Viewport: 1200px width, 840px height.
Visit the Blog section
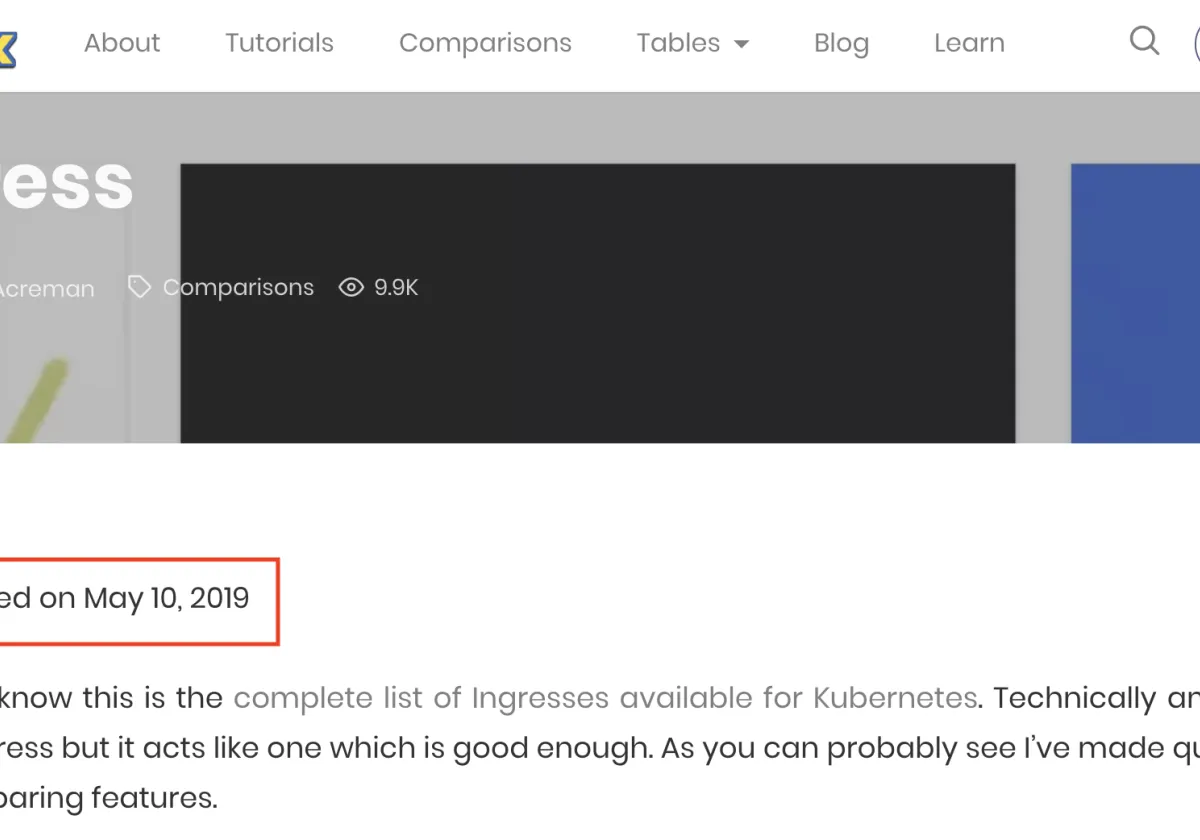click(x=841, y=43)
